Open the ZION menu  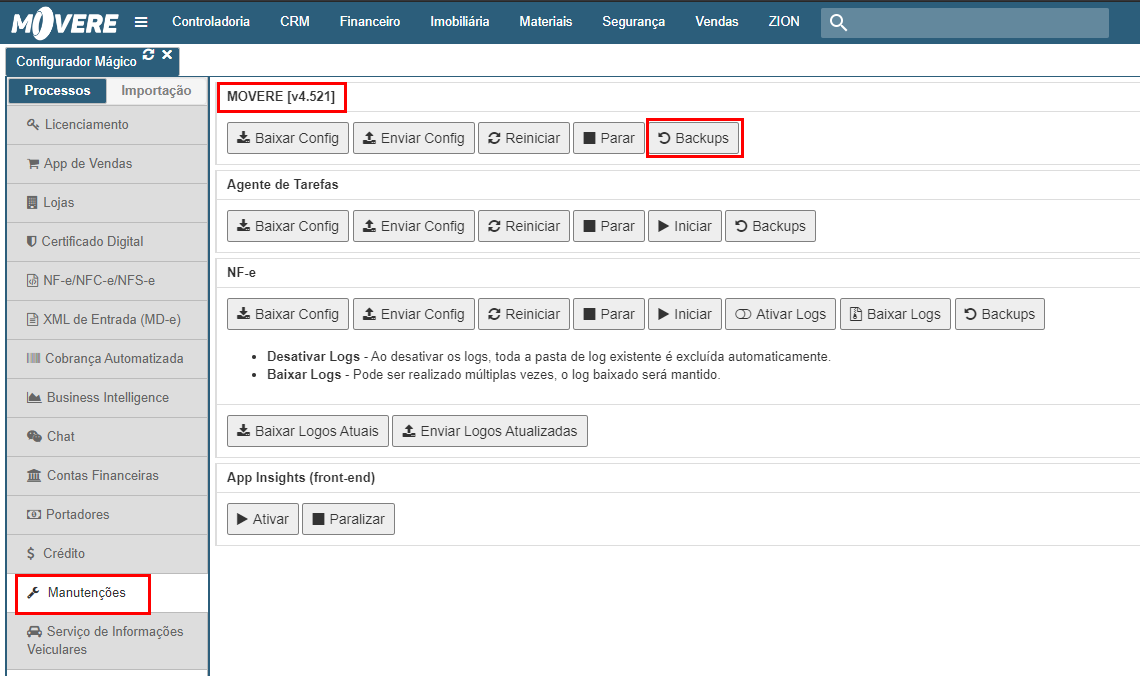[784, 22]
